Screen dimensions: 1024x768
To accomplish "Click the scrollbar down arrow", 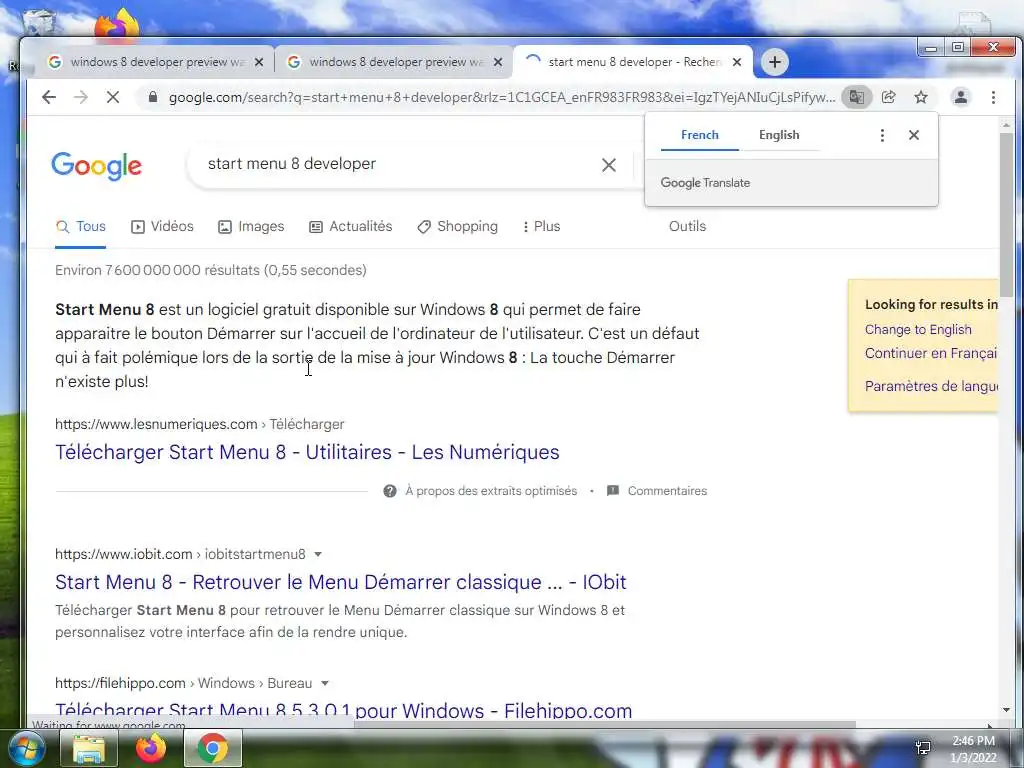I will tap(1006, 710).
